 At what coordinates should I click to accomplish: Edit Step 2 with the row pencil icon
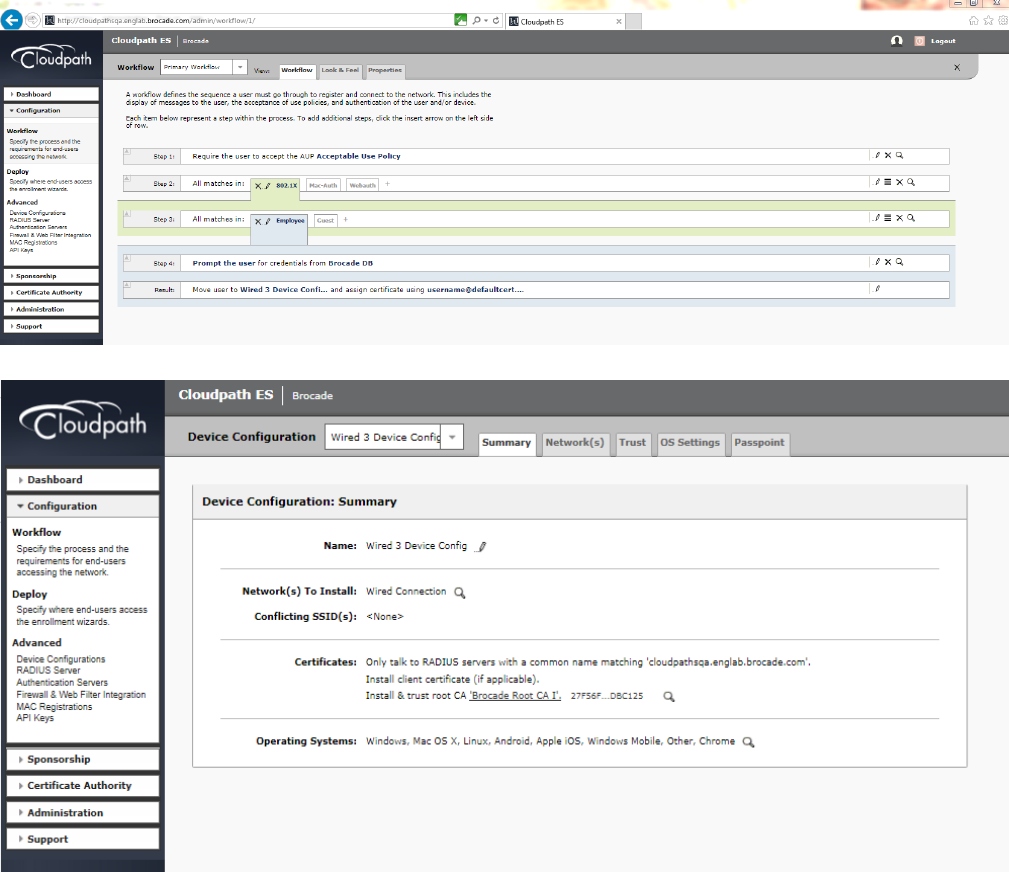[x=877, y=182]
